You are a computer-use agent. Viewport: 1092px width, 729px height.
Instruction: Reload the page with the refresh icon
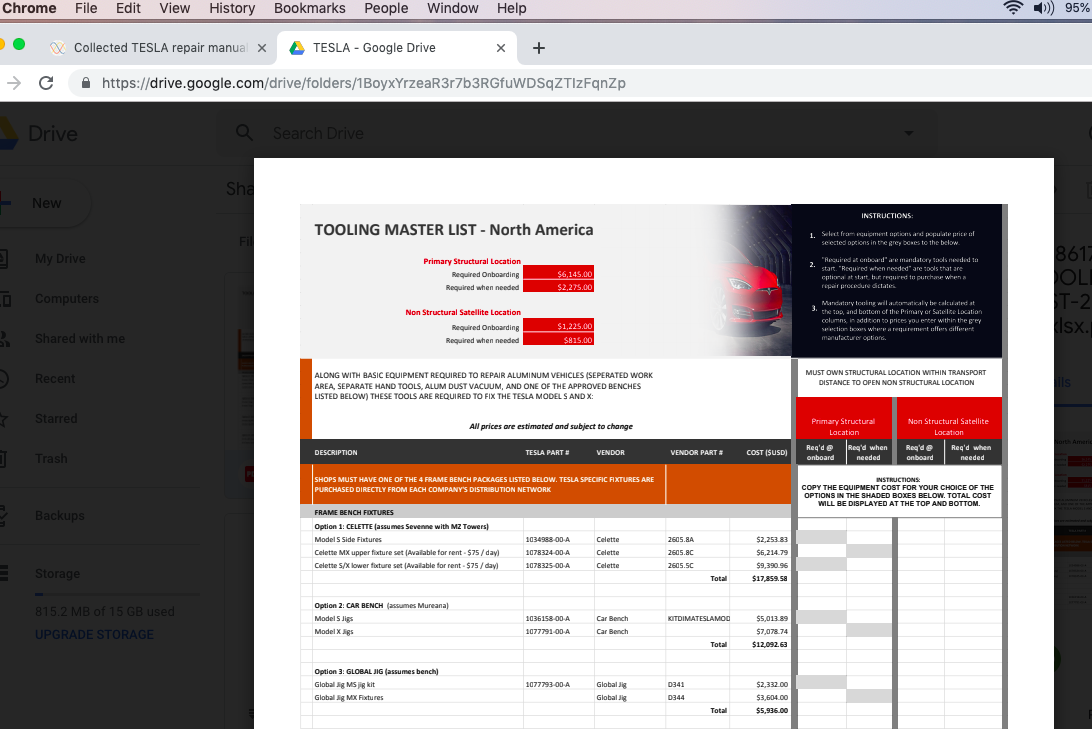(x=46, y=84)
